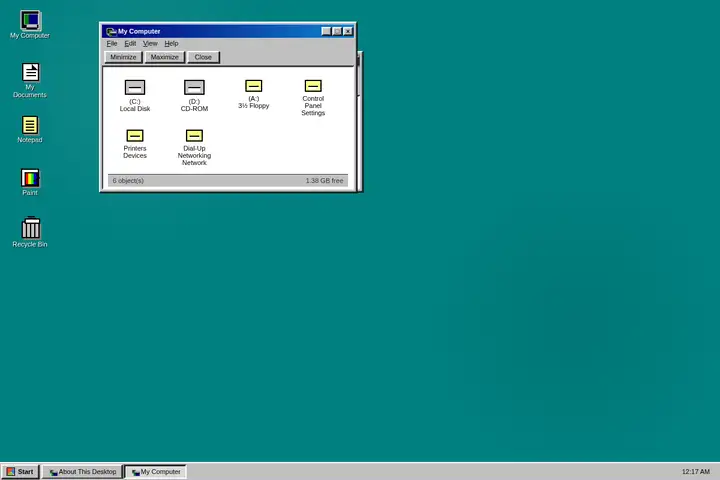
Task: Click the Close toolbar button
Action: tap(203, 57)
